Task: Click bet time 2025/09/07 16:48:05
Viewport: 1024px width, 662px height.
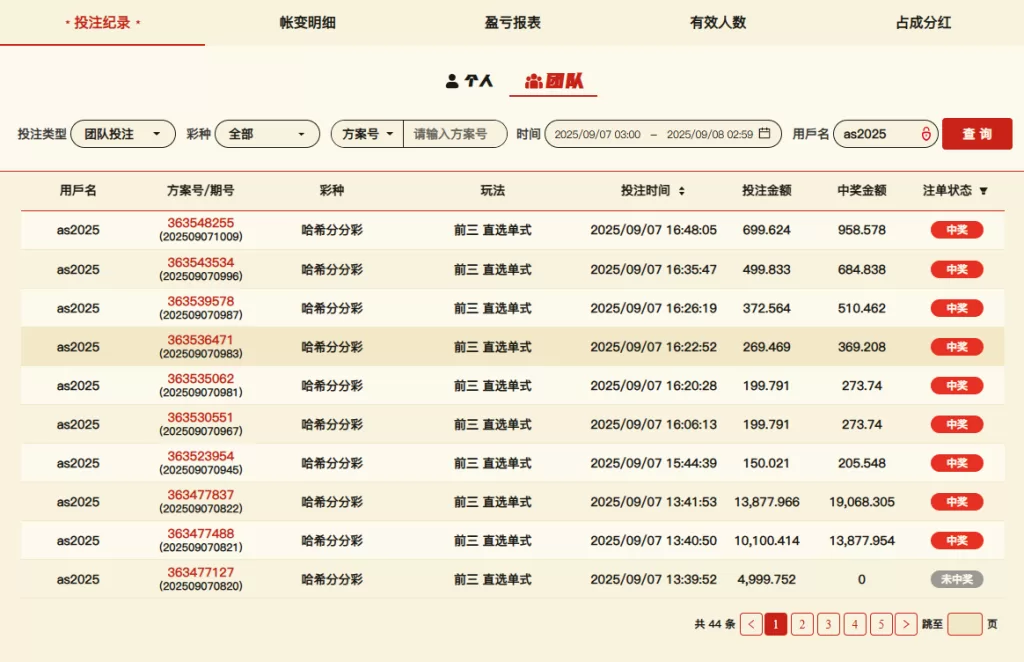Action: click(x=653, y=230)
